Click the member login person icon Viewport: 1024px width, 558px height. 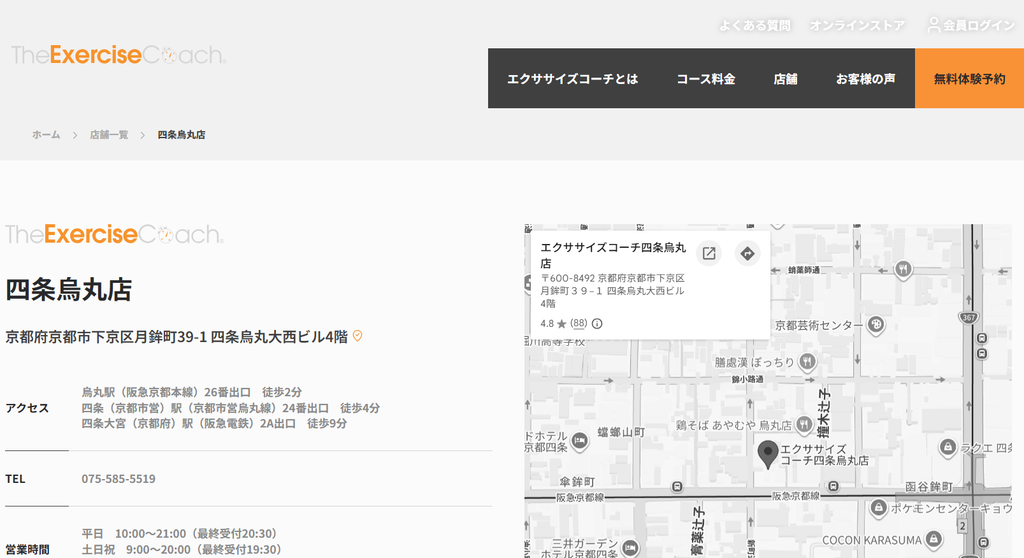tap(934, 25)
